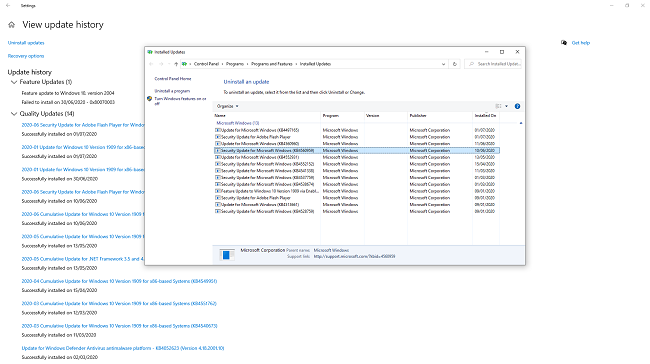The width and height of the screenshot is (650, 364).
Task: Click Programs and Features in the breadcrumb
Action: coord(272,64)
